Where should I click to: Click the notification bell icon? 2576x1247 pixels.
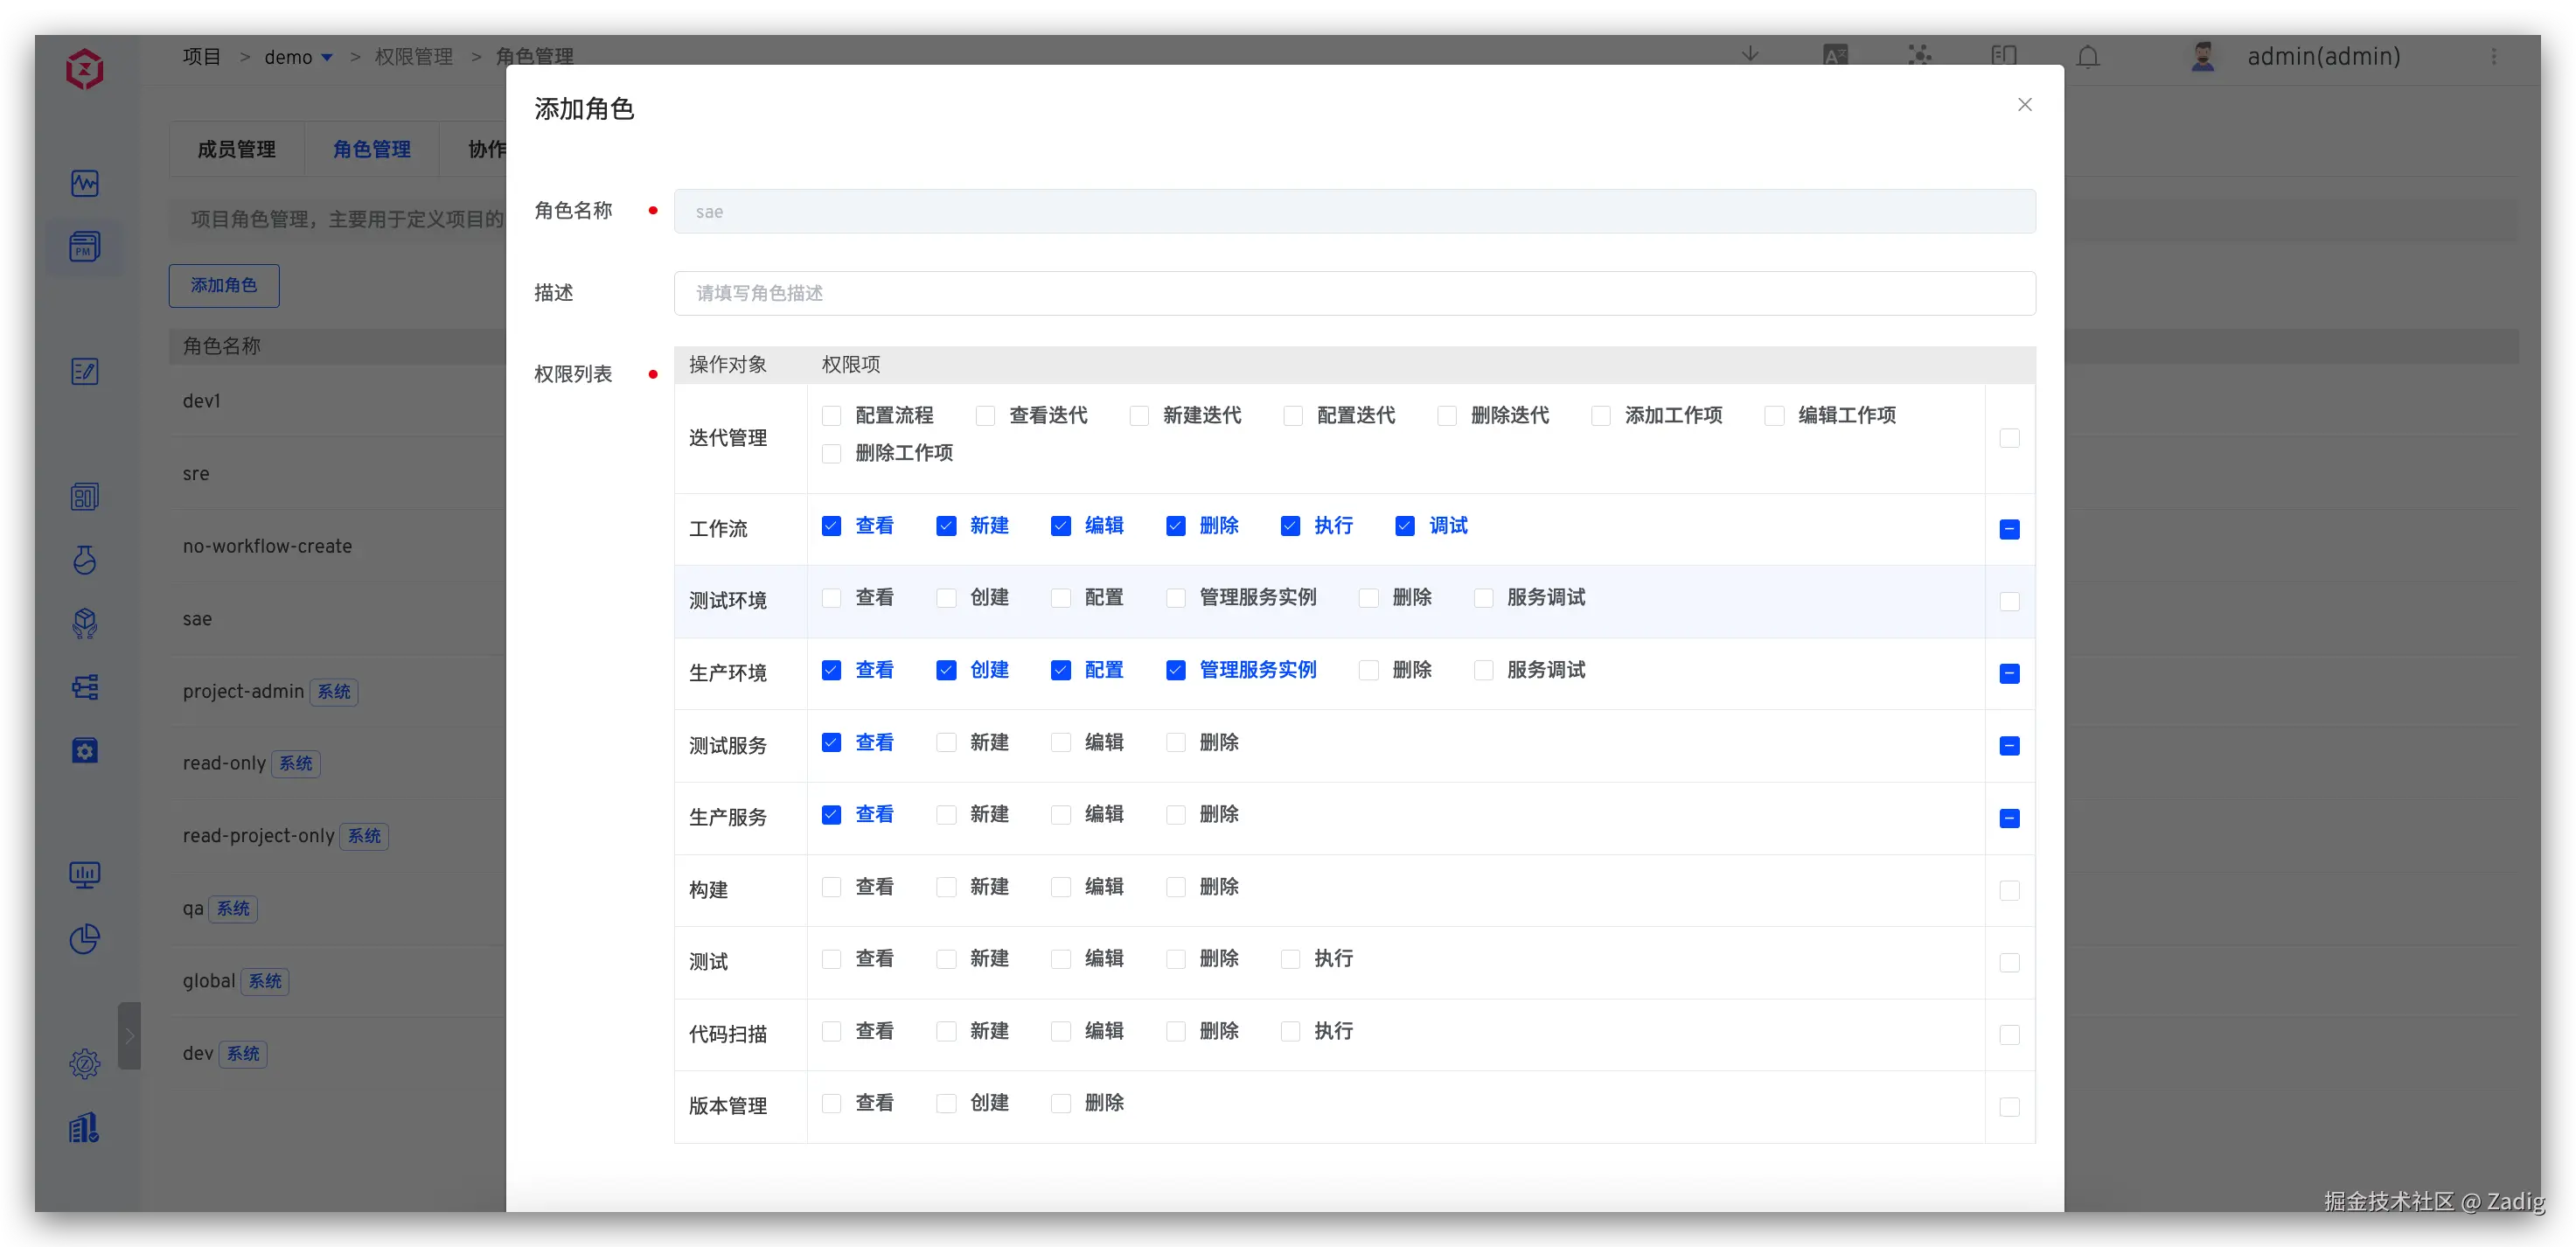[2088, 57]
